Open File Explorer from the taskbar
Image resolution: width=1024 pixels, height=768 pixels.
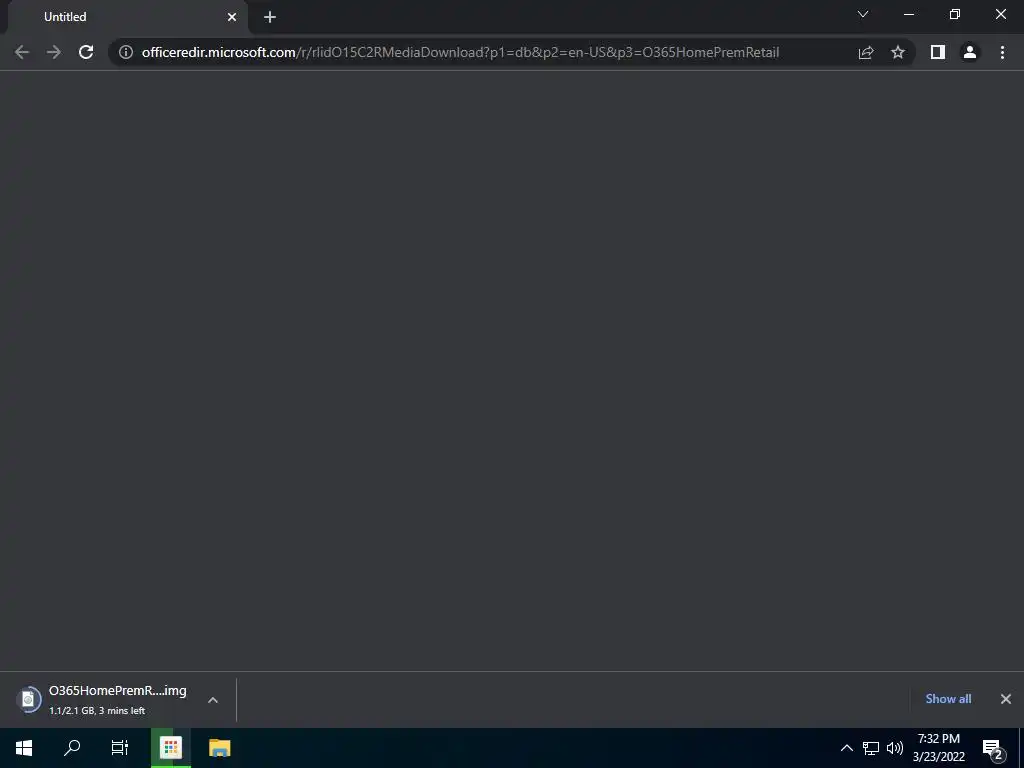coord(219,748)
